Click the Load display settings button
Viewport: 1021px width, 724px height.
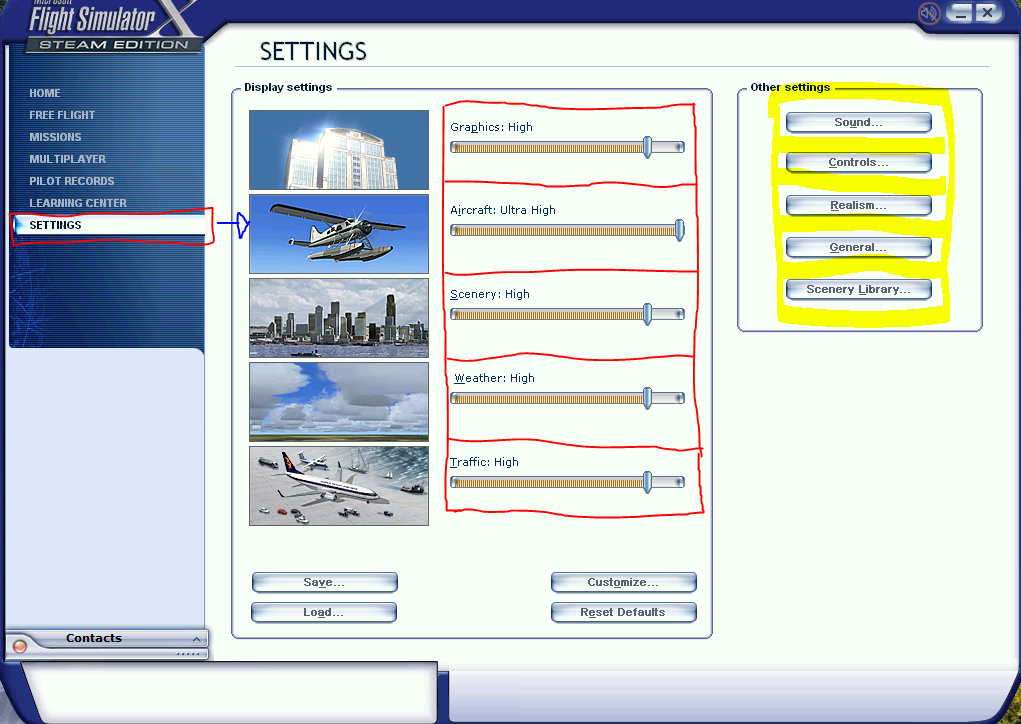[x=324, y=612]
